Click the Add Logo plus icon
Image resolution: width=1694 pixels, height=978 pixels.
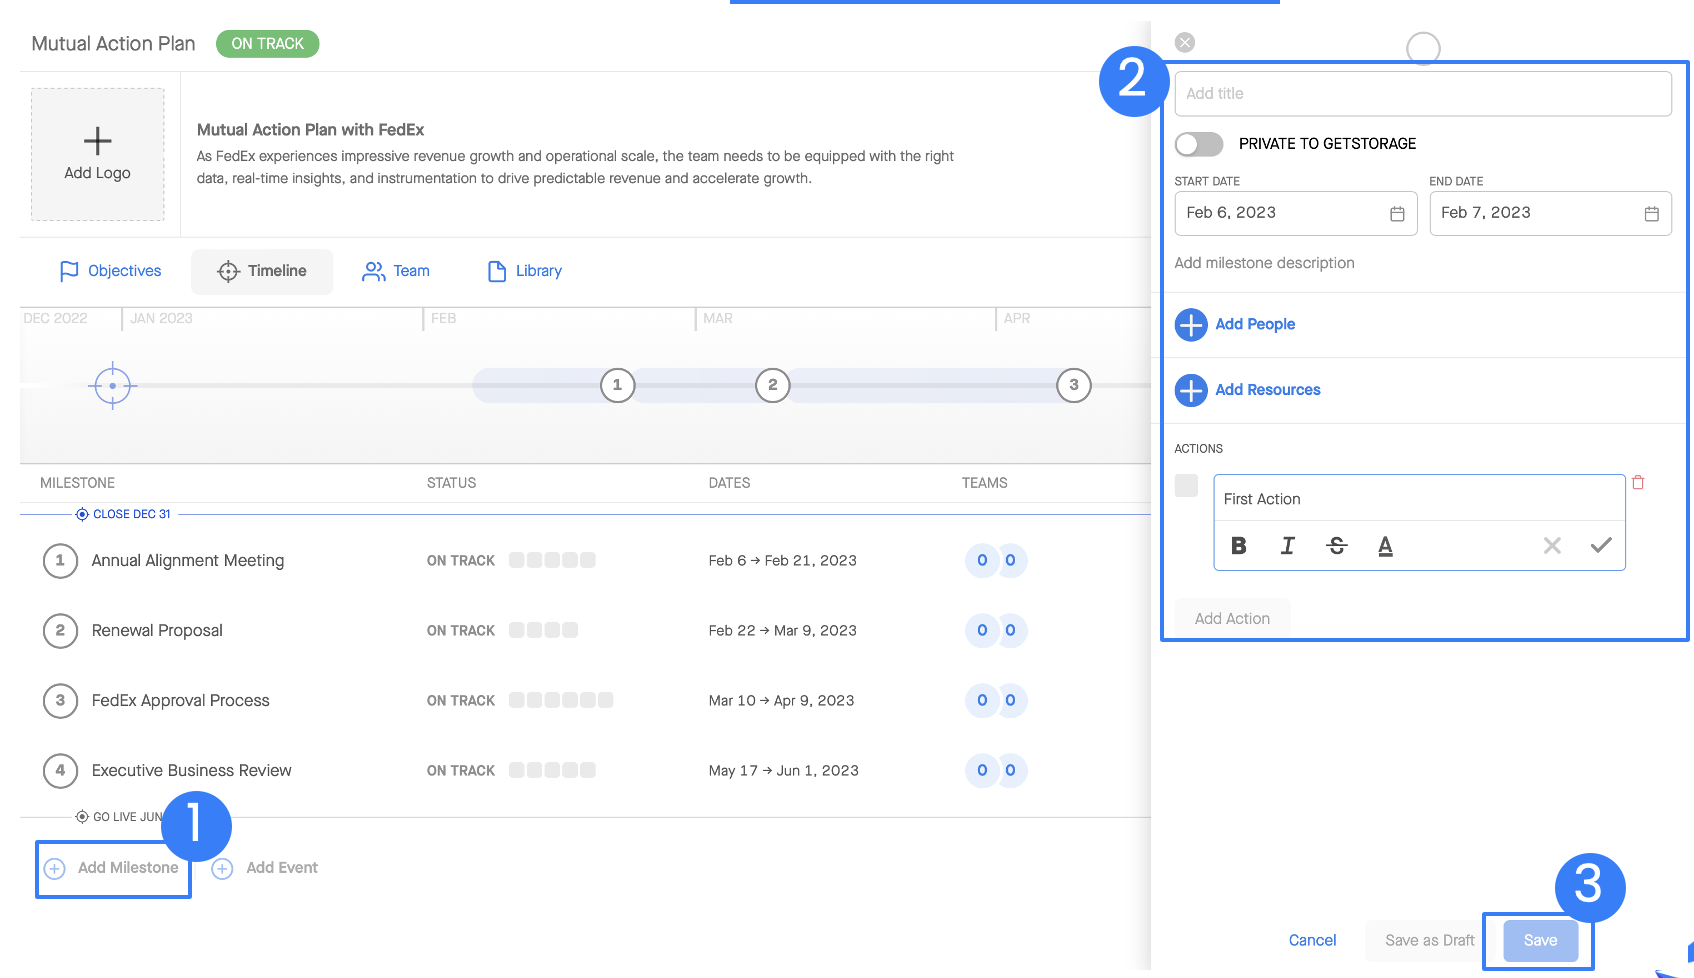click(x=97, y=141)
